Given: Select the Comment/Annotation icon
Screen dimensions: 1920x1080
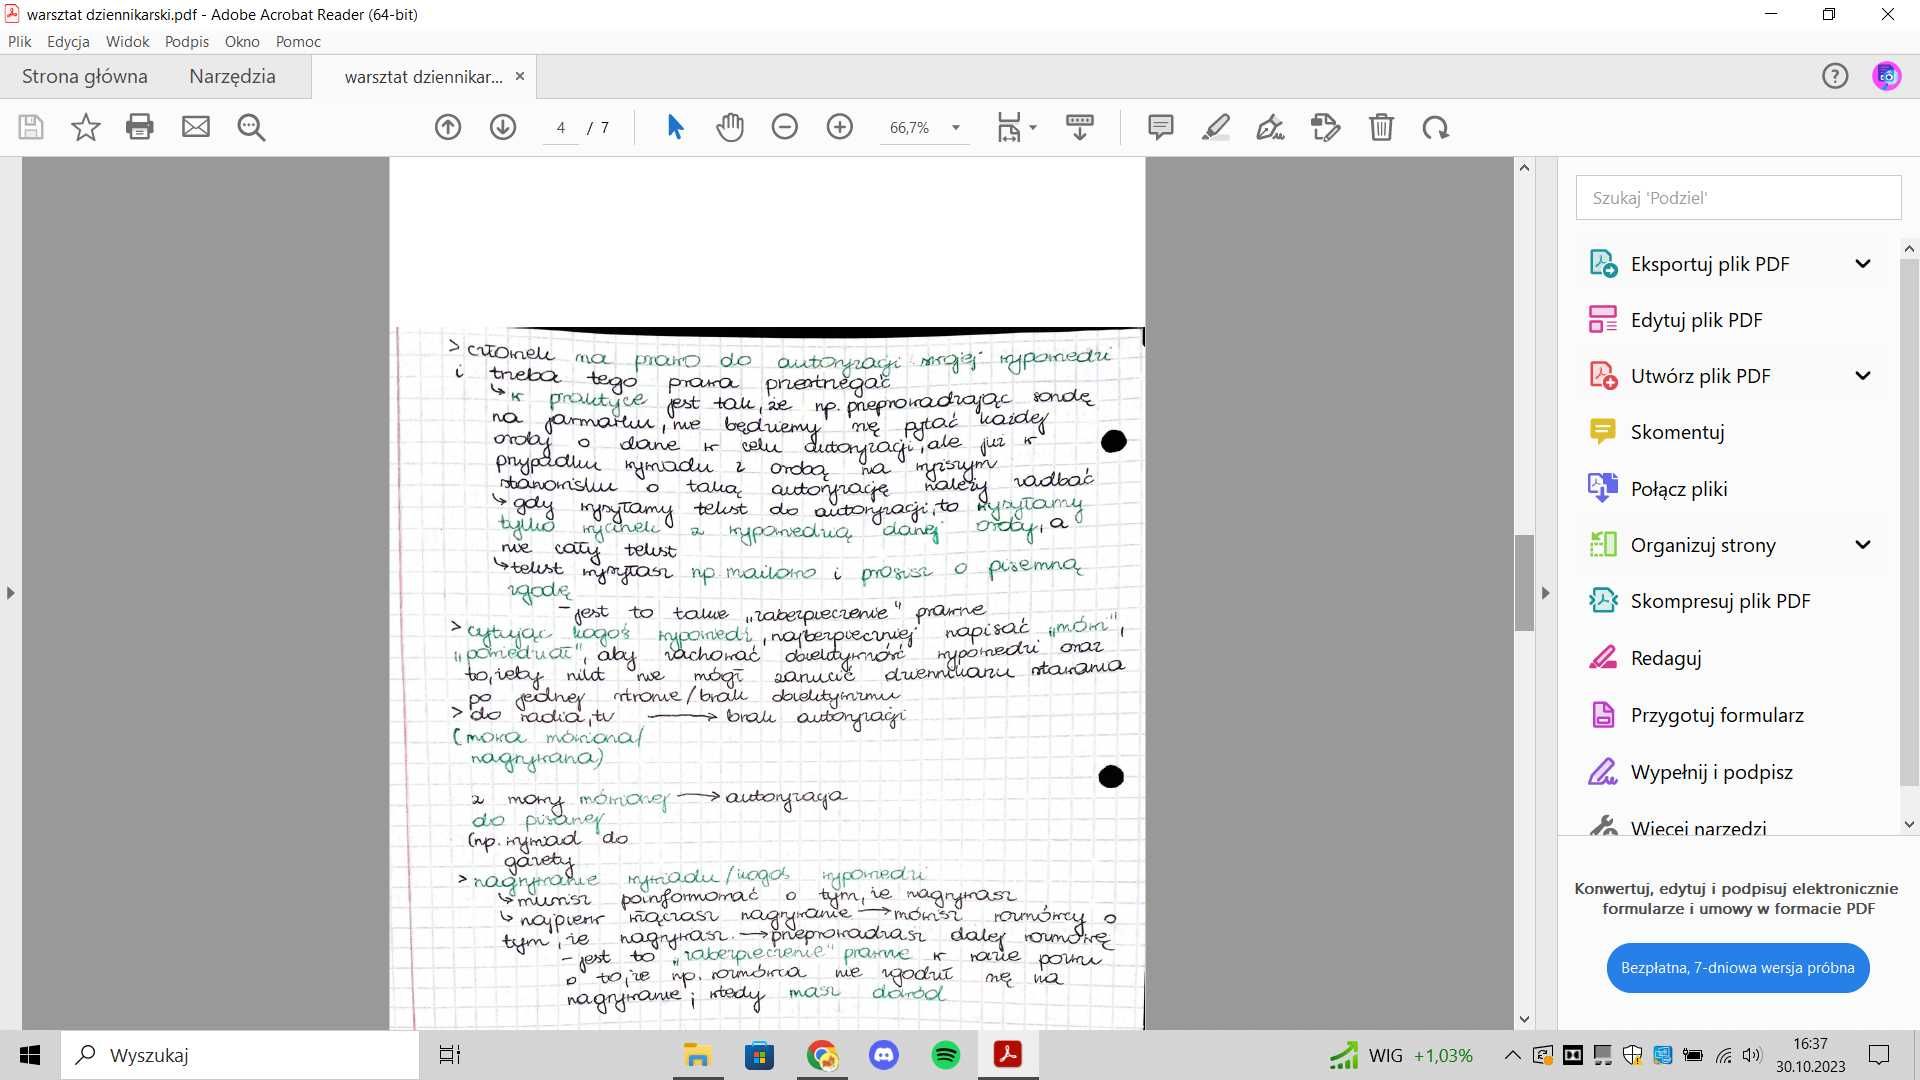Looking at the screenshot, I should [x=1159, y=125].
